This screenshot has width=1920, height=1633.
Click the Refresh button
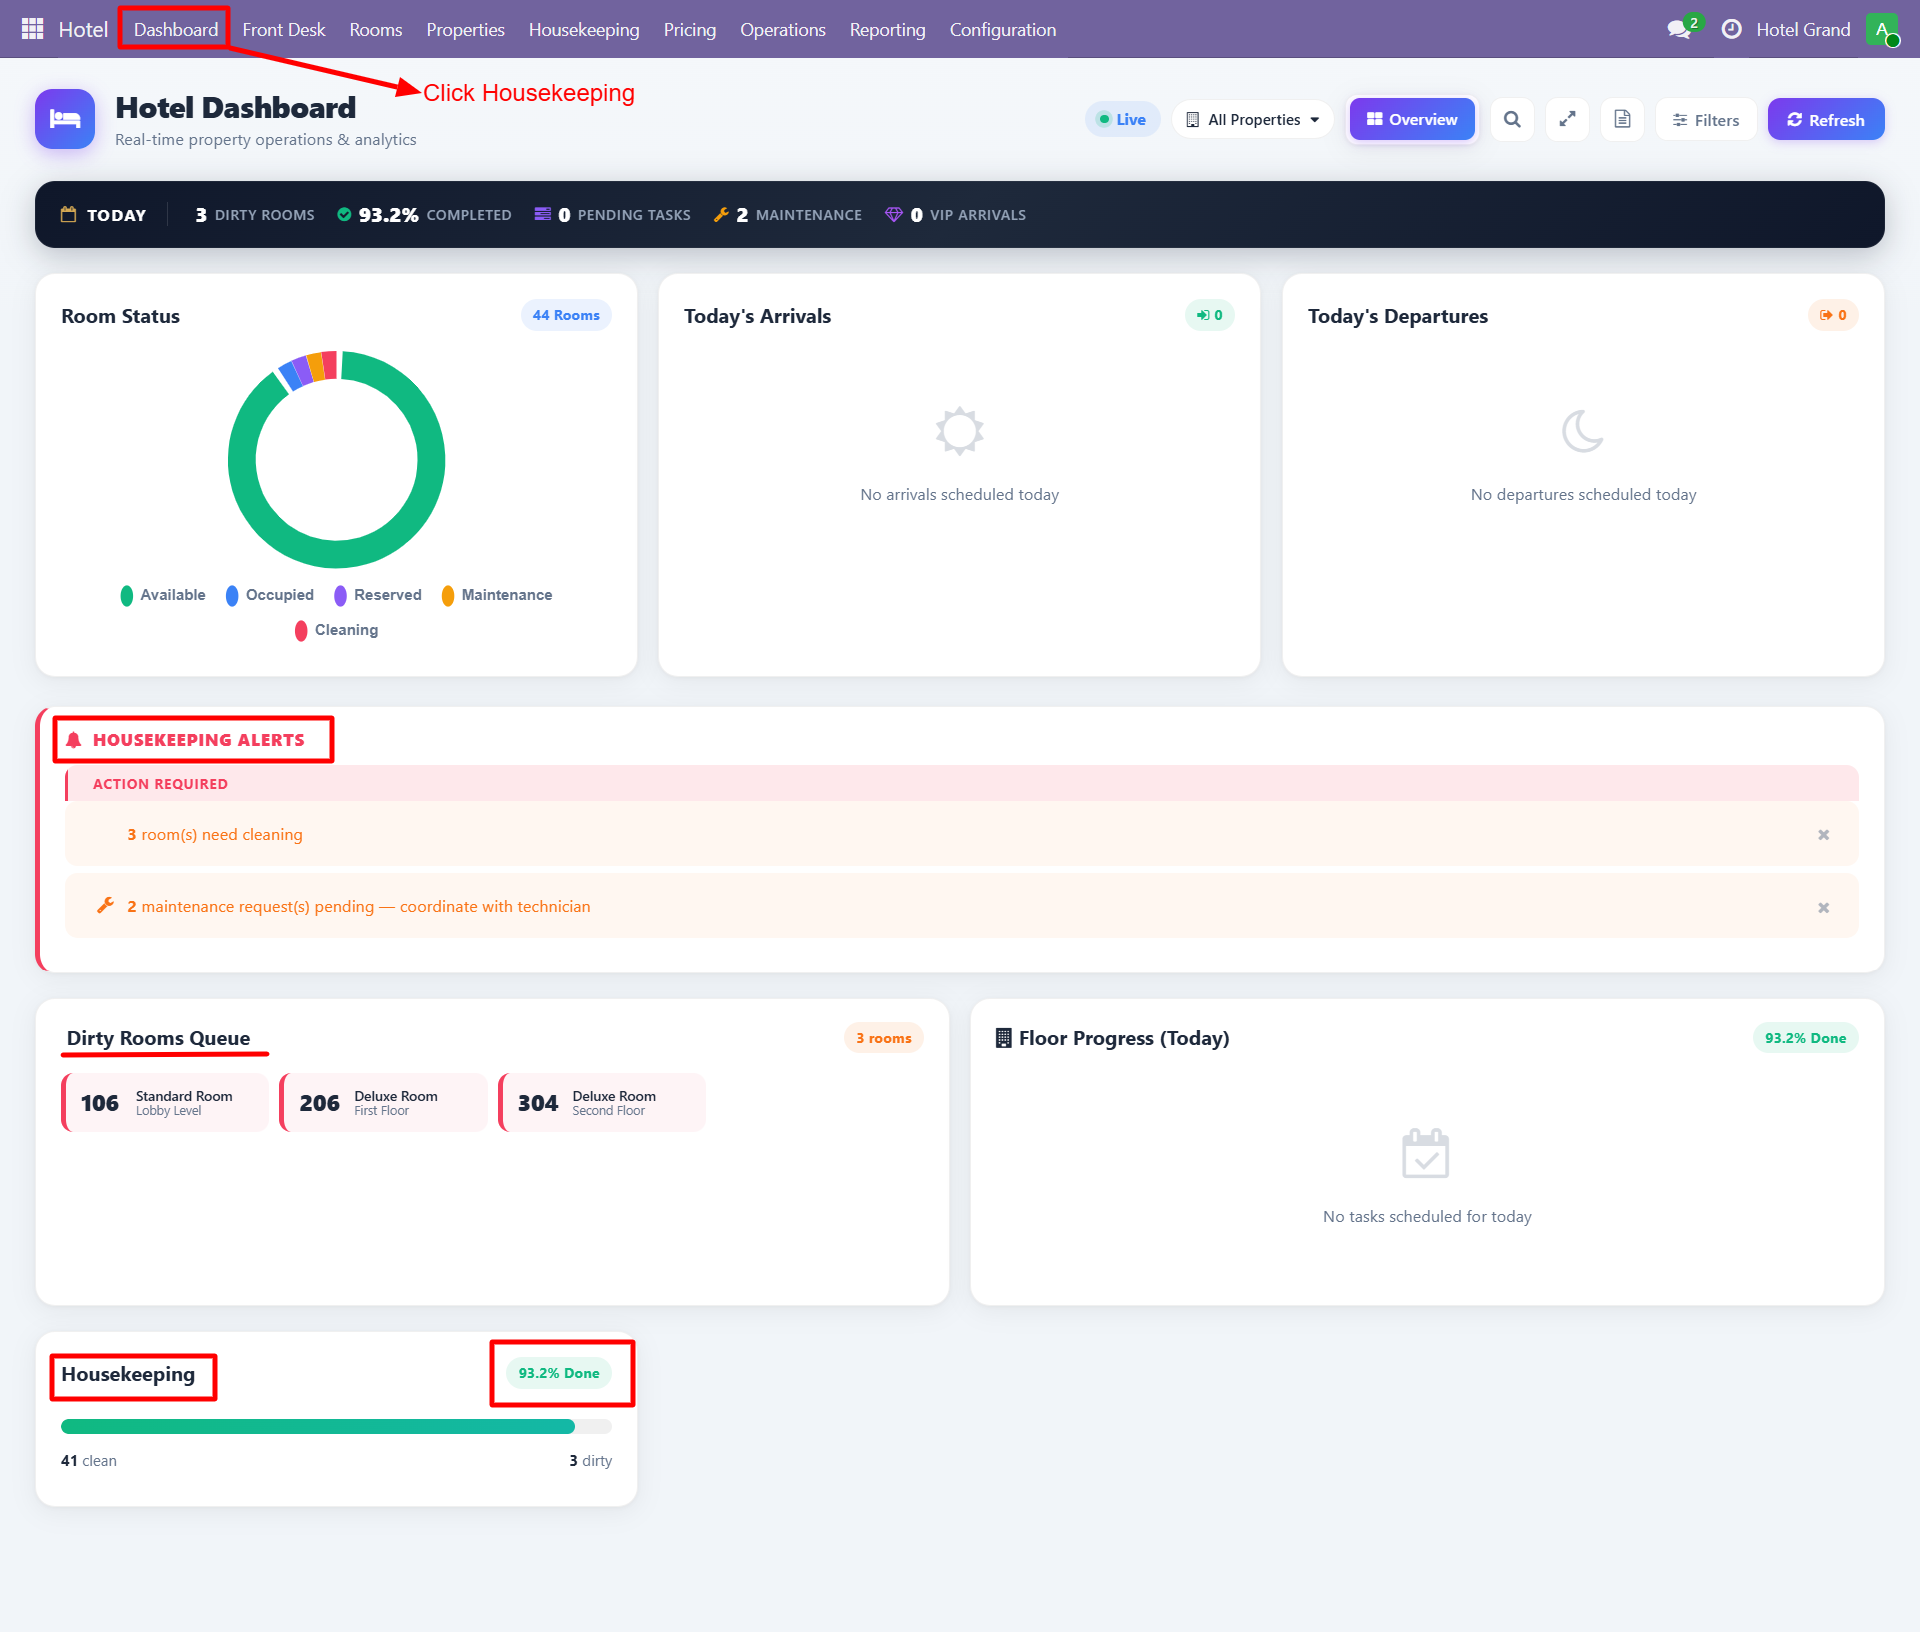[x=1825, y=119]
